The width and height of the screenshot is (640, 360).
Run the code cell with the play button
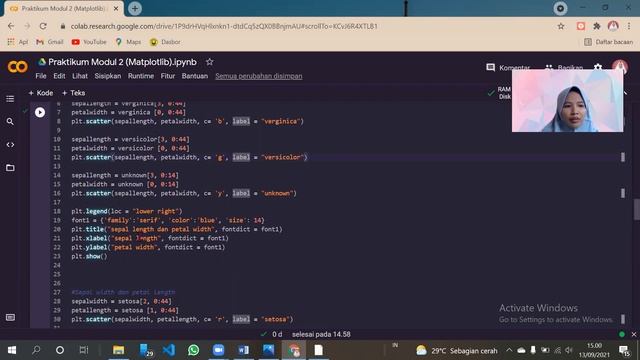pyautogui.click(x=40, y=112)
